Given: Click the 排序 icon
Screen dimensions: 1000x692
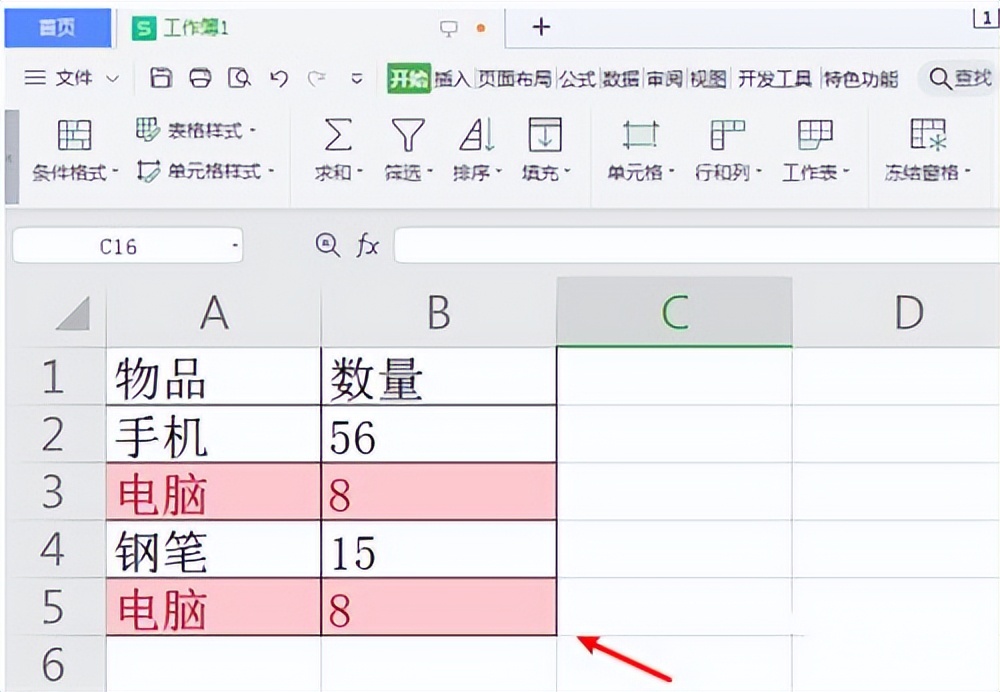Looking at the screenshot, I should coord(477,135).
